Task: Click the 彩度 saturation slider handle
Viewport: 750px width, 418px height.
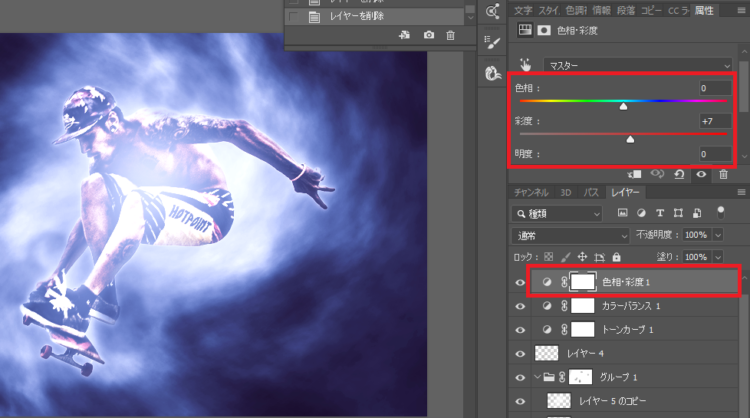Action: point(630,139)
